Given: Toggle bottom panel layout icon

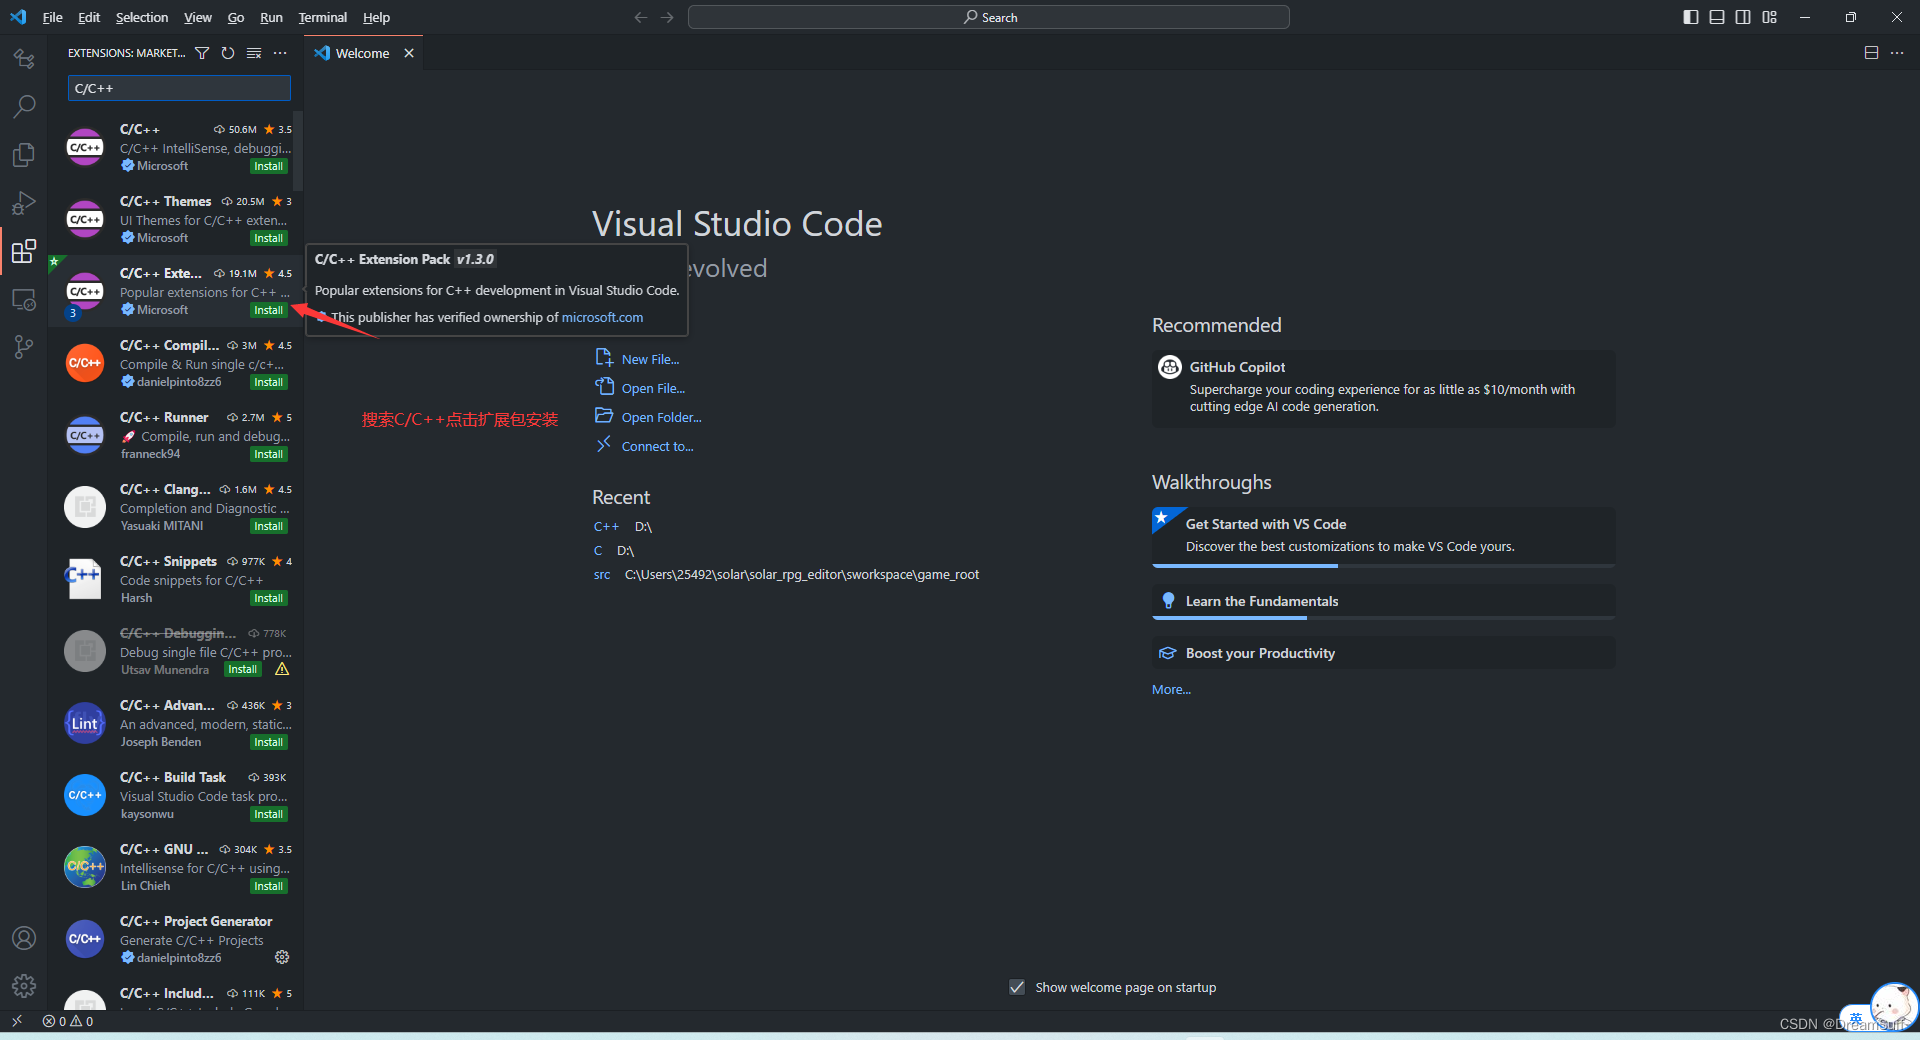Looking at the screenshot, I should [x=1717, y=17].
